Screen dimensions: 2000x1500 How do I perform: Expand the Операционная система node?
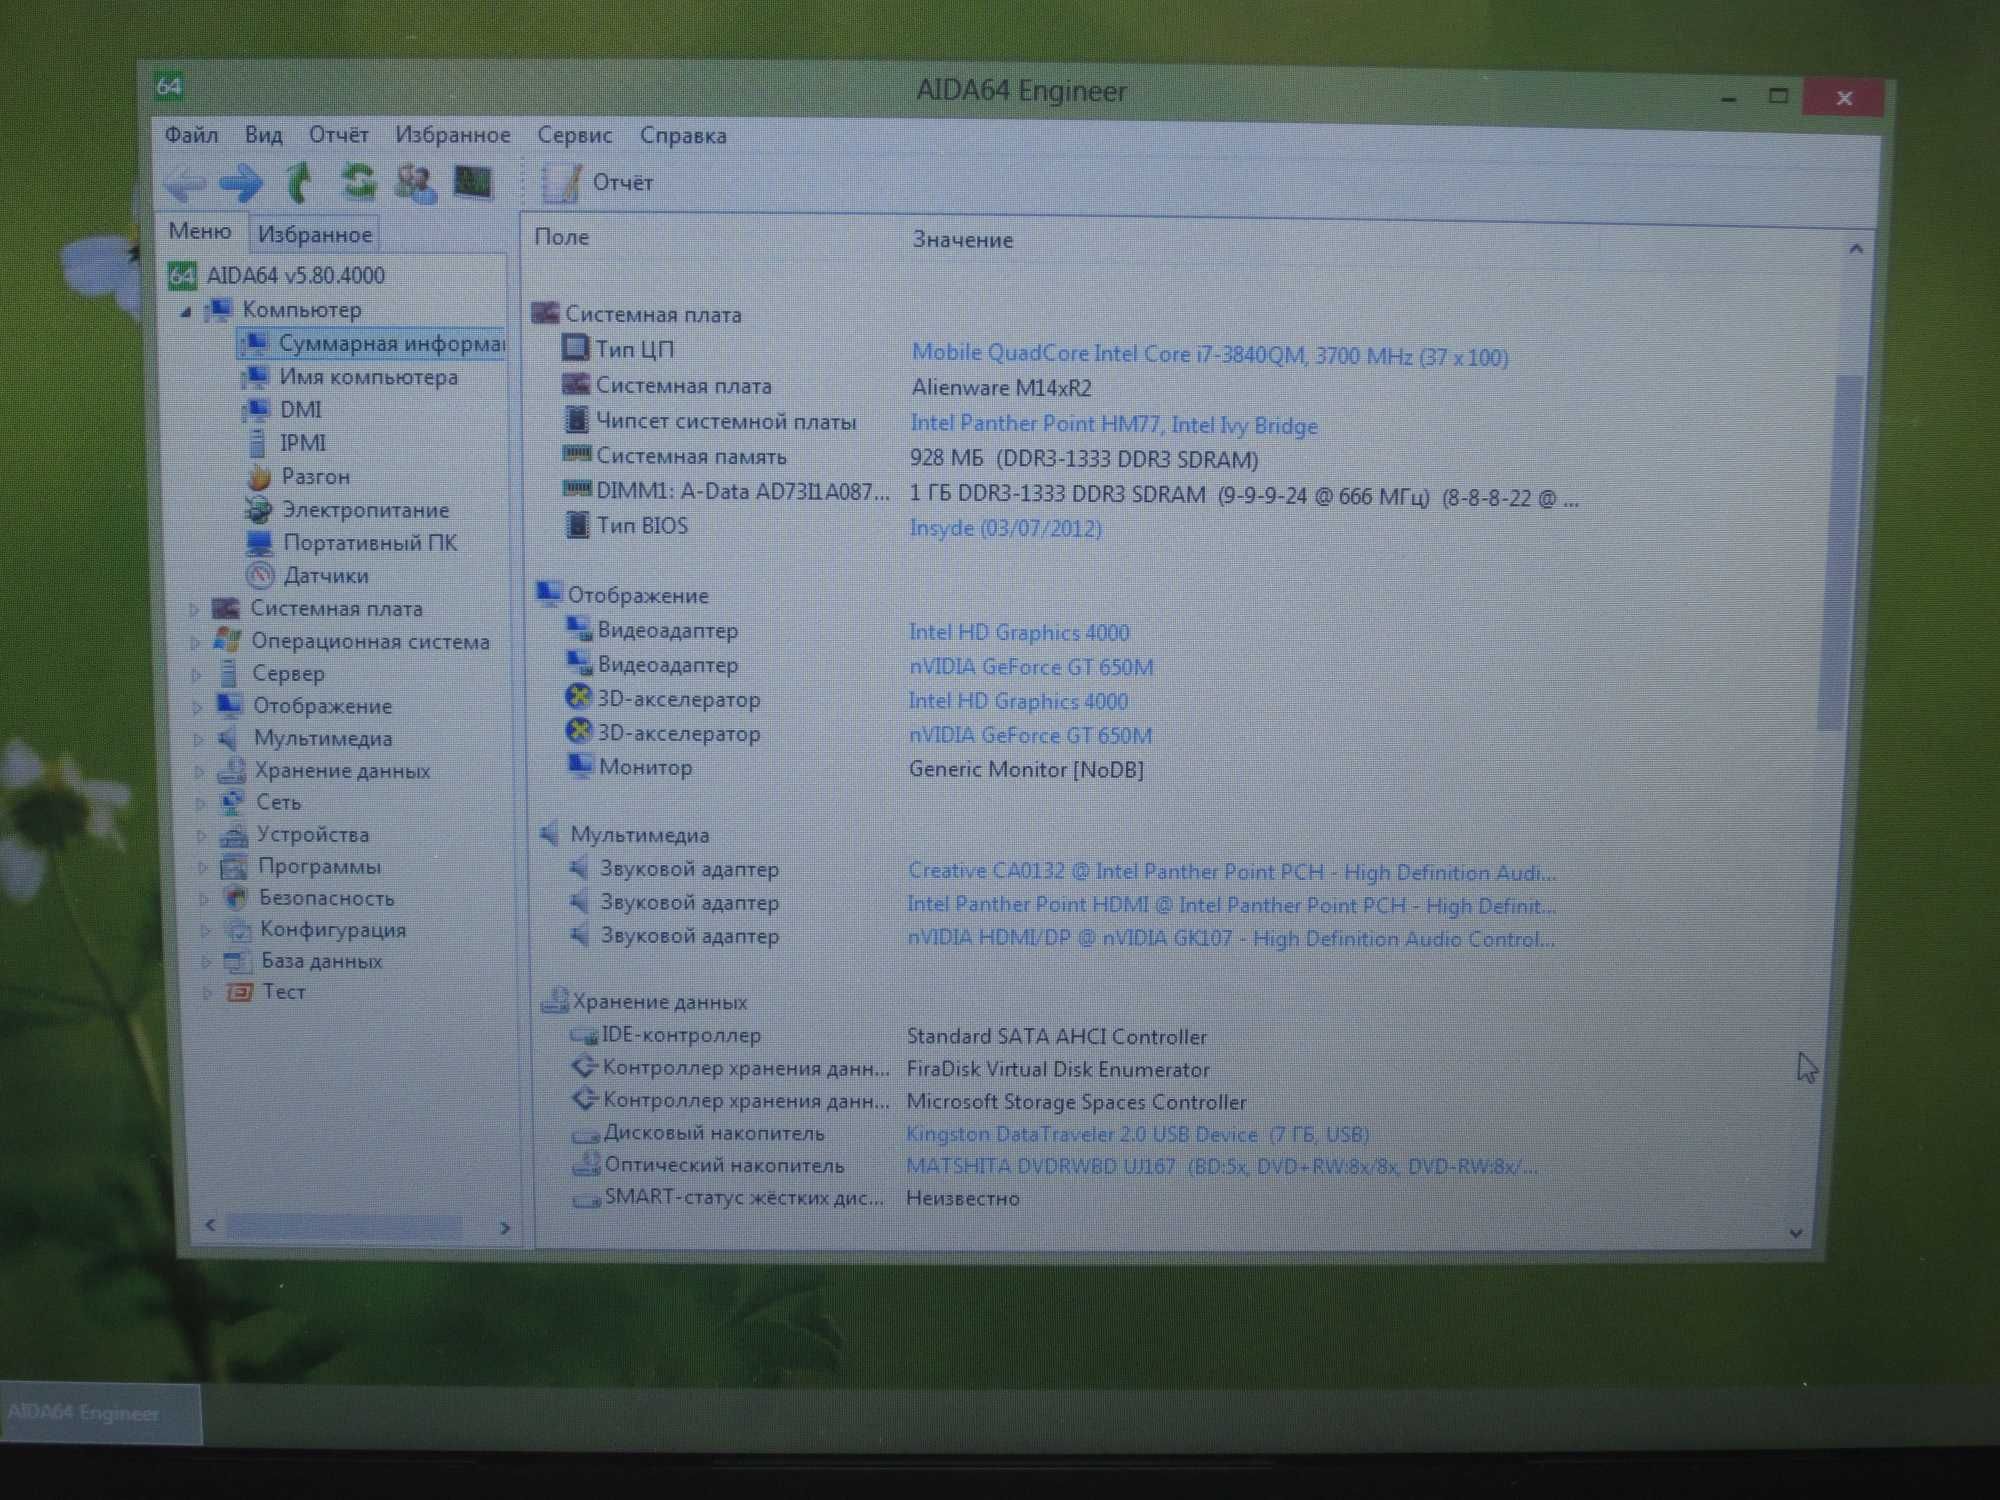[x=196, y=642]
